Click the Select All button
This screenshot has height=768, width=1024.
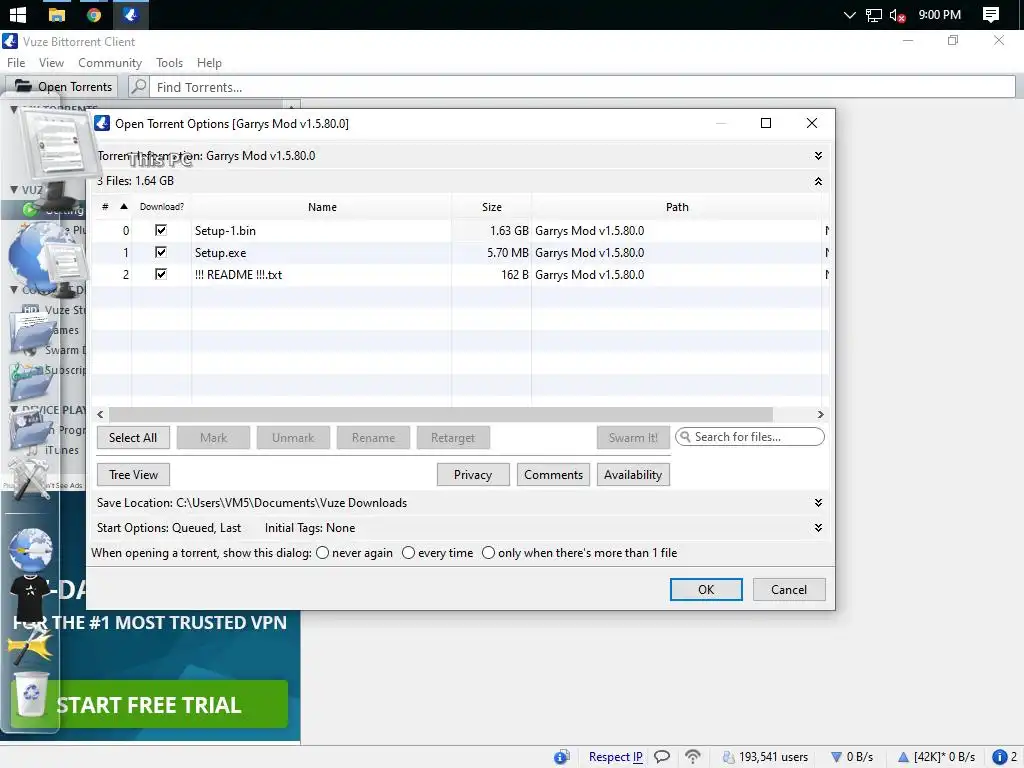tap(133, 438)
